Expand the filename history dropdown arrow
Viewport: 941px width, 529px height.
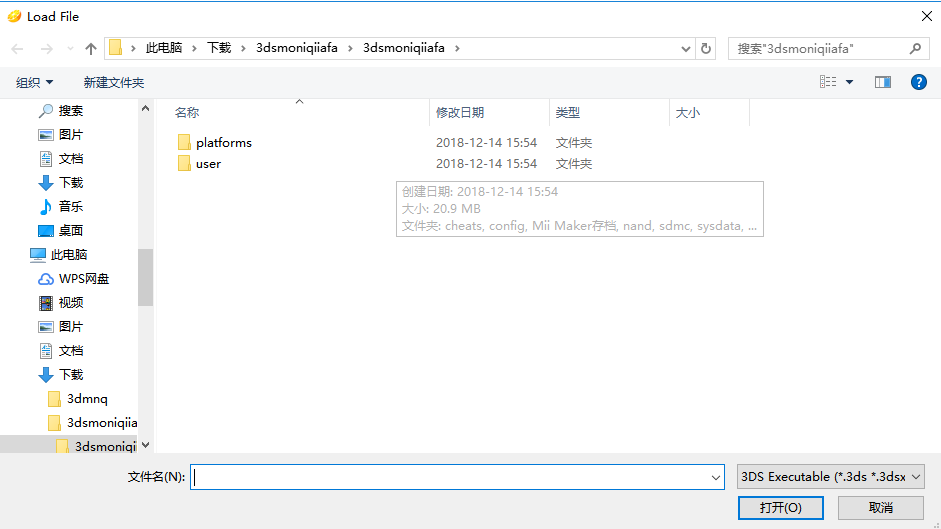(x=715, y=478)
